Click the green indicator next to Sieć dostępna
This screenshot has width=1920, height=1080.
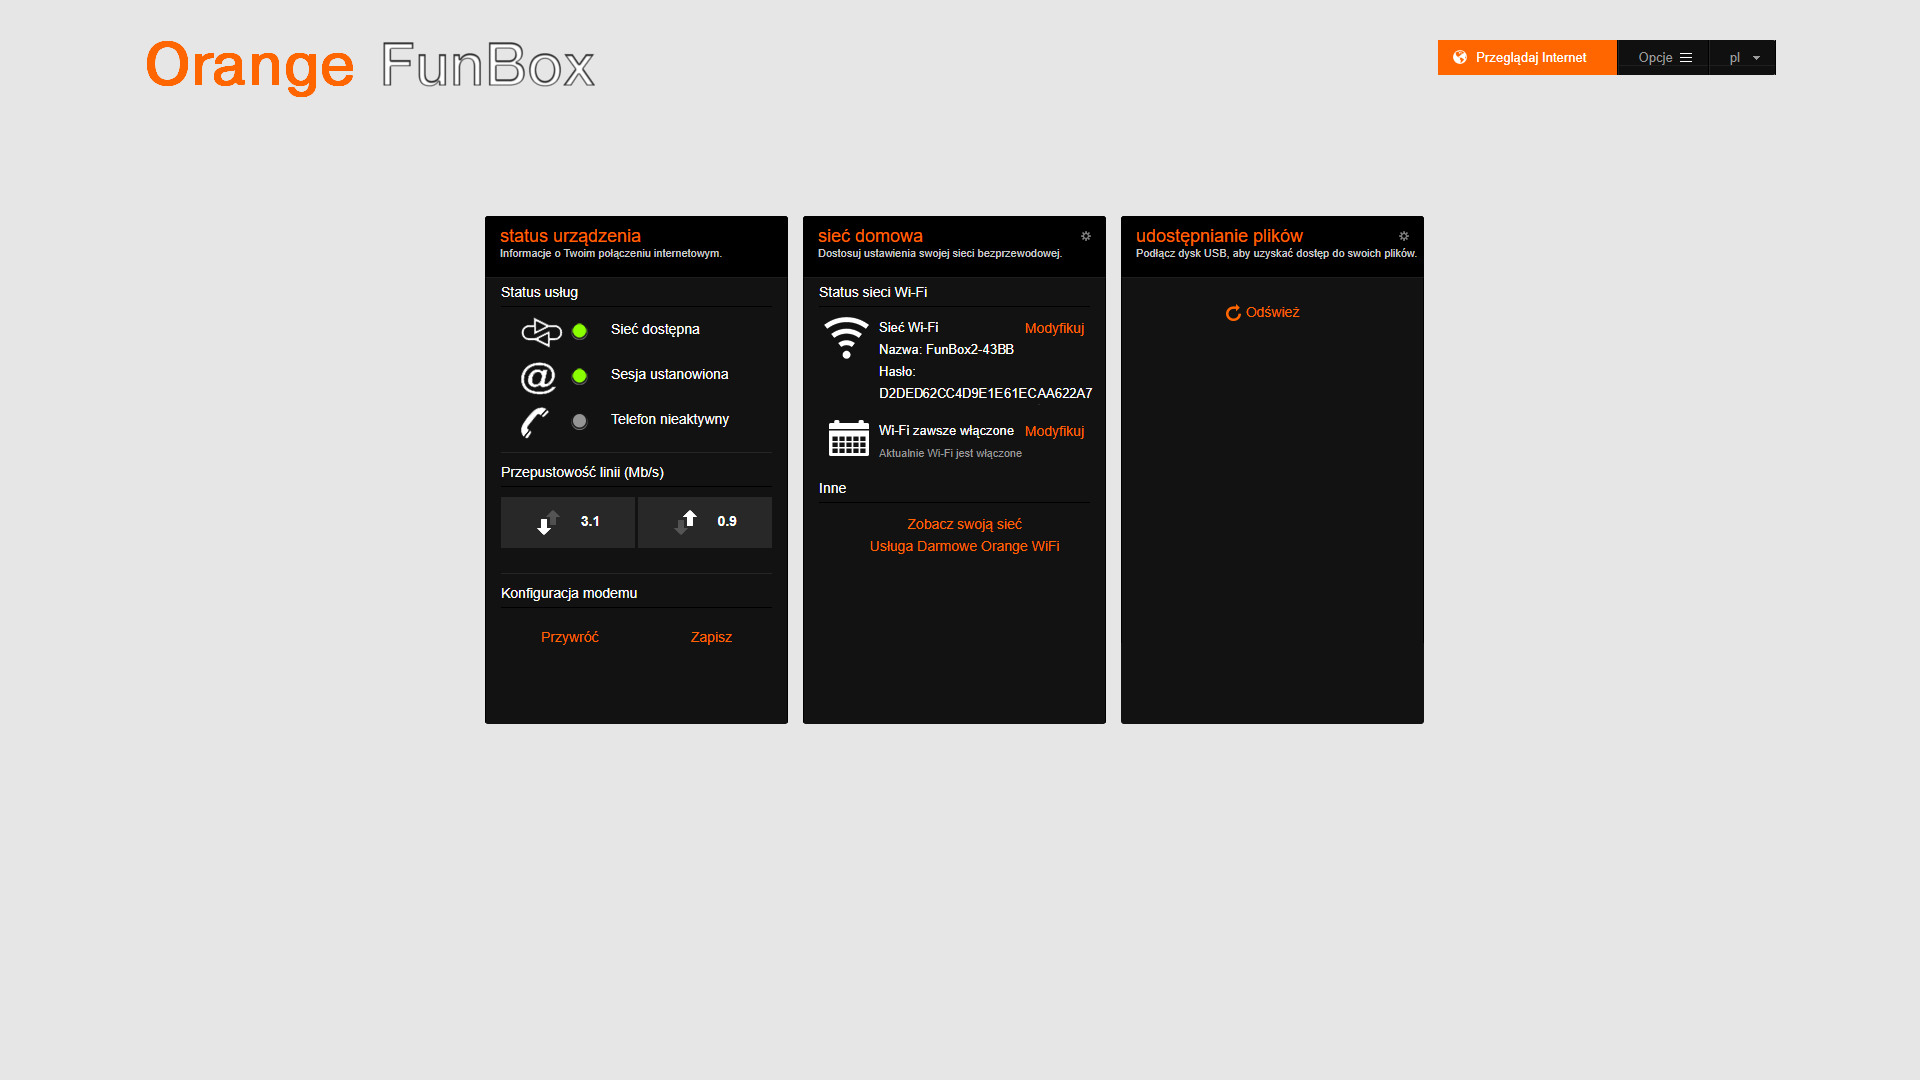pyautogui.click(x=579, y=331)
